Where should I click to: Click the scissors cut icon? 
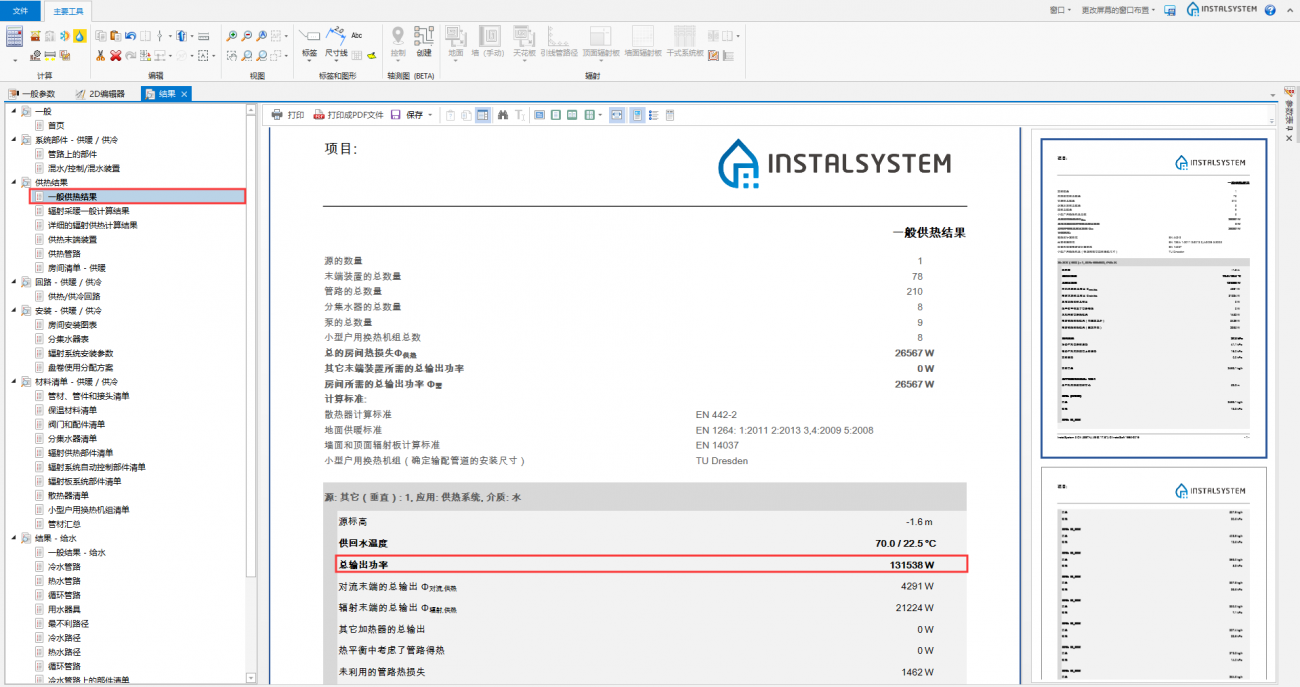click(101, 56)
